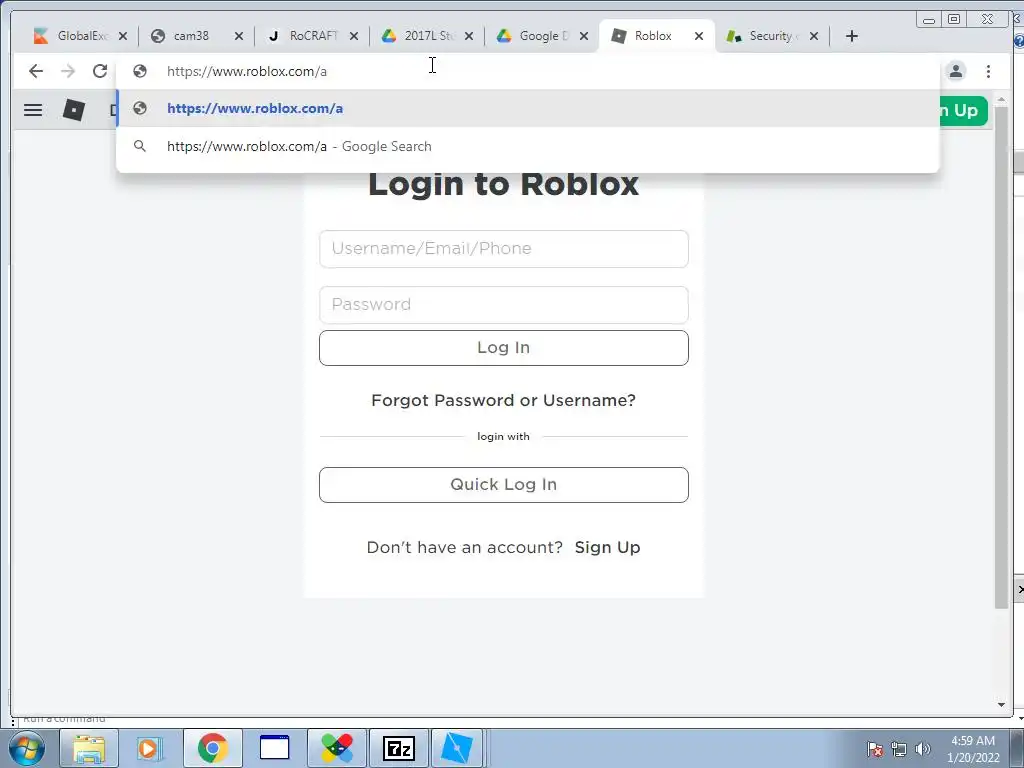Switch to the cam38 tab

(189, 36)
